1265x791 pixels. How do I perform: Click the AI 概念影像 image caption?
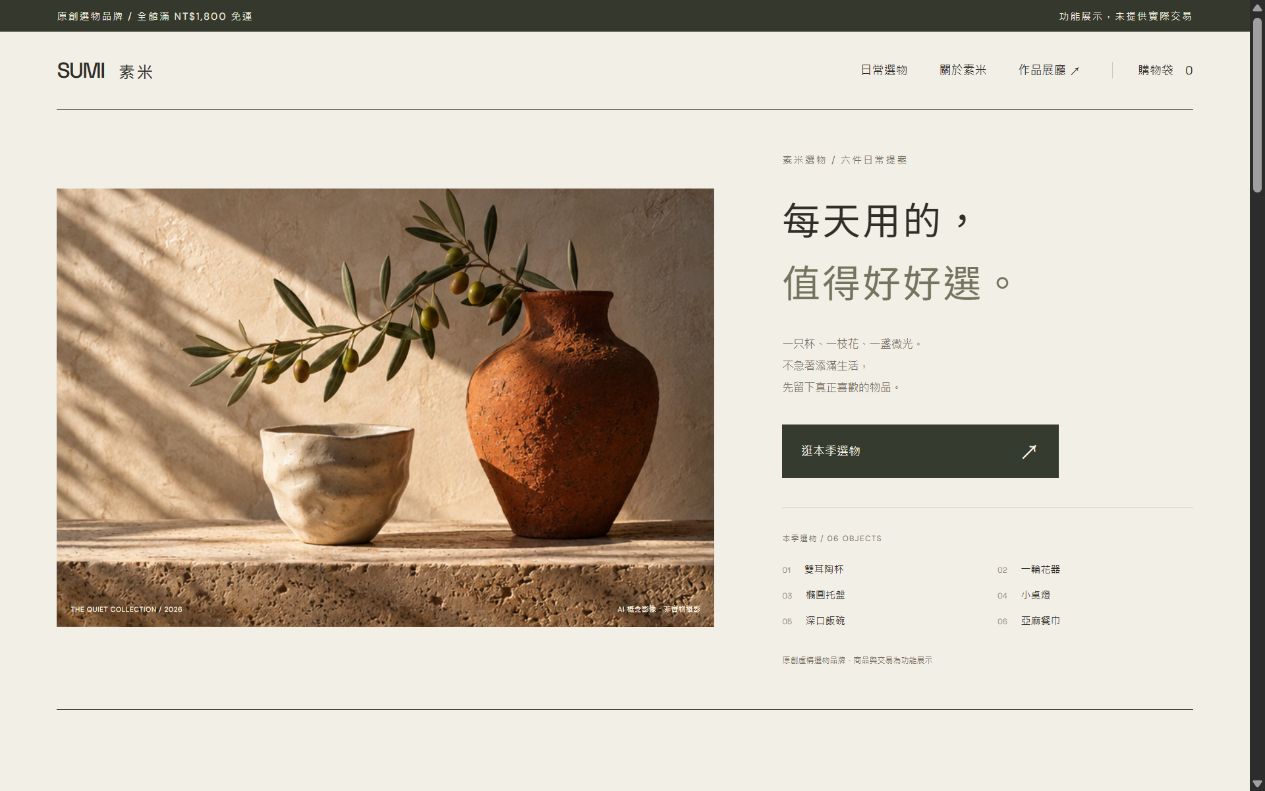point(659,609)
